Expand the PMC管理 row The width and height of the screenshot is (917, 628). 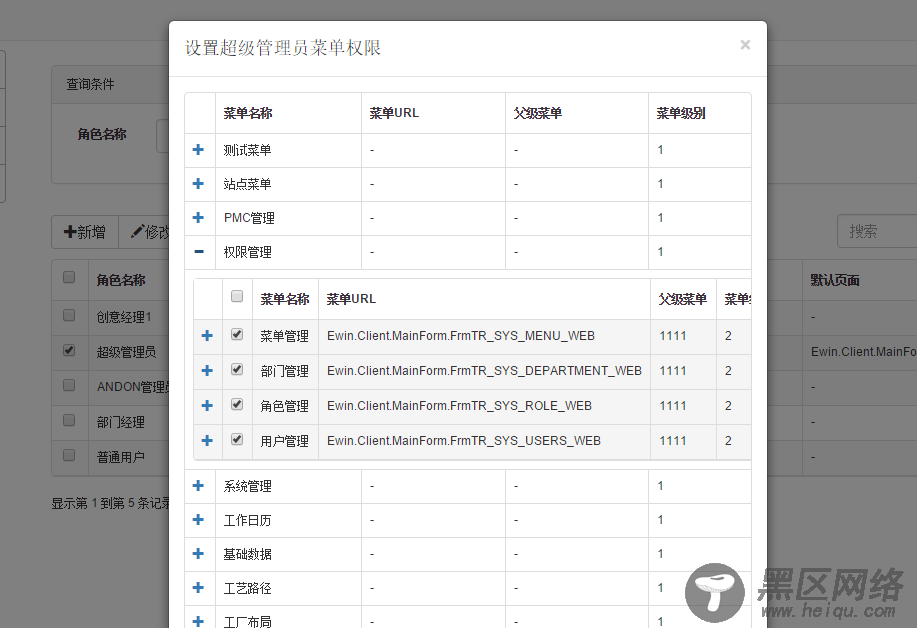(198, 218)
